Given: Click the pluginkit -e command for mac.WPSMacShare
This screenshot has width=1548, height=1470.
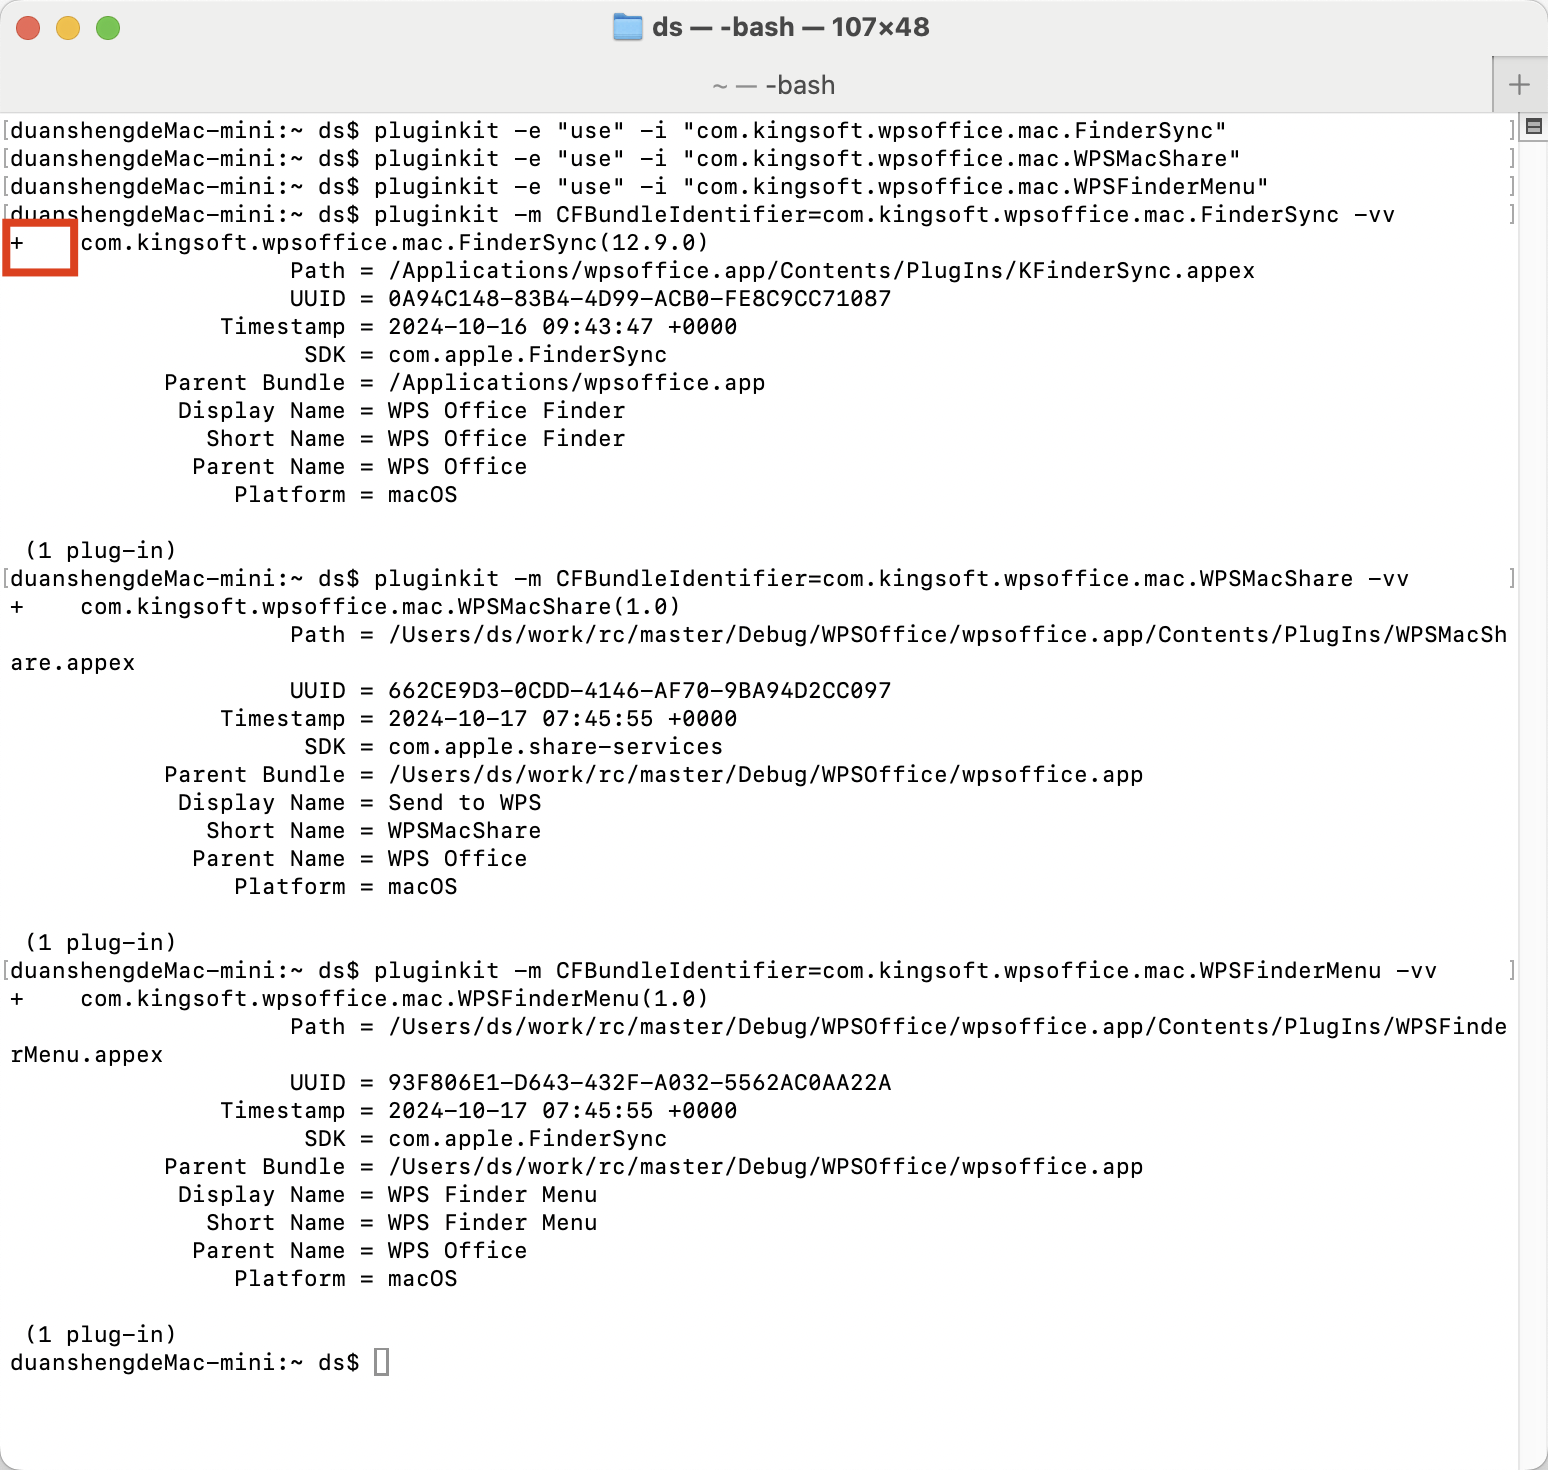Looking at the screenshot, I should click(x=807, y=159).
